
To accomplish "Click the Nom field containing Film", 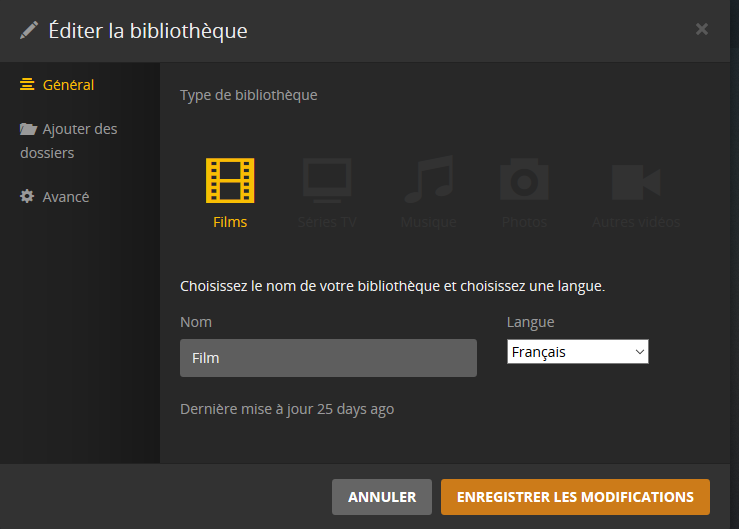I will click(328, 358).
